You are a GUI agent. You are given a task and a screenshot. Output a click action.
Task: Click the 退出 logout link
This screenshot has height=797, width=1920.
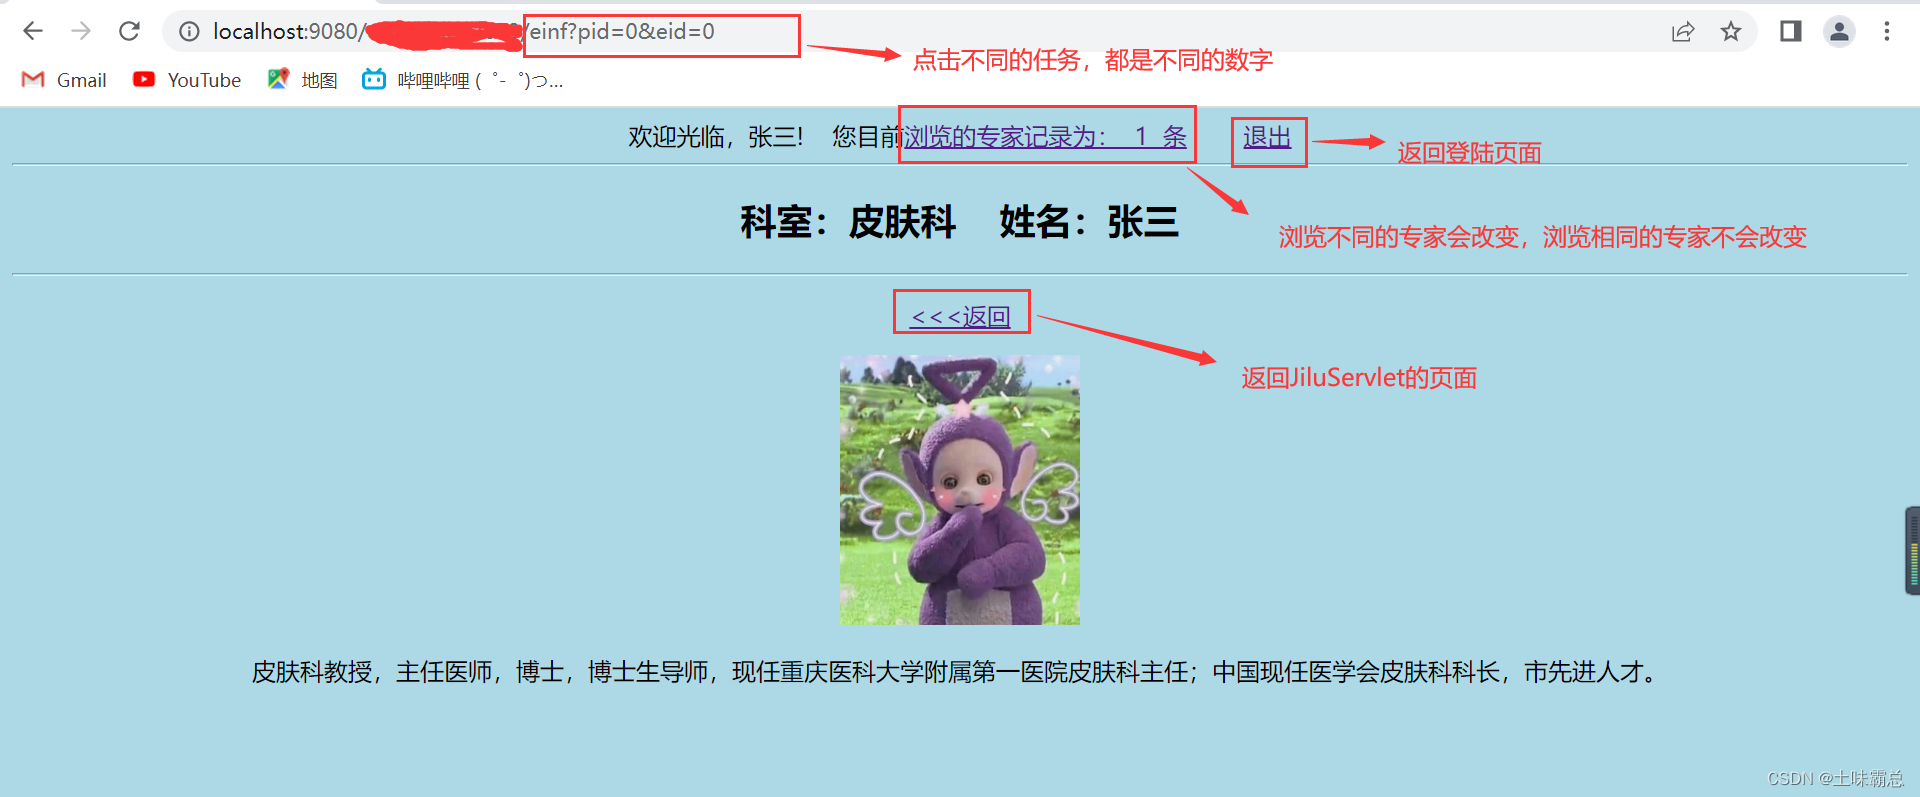pyautogui.click(x=1267, y=137)
